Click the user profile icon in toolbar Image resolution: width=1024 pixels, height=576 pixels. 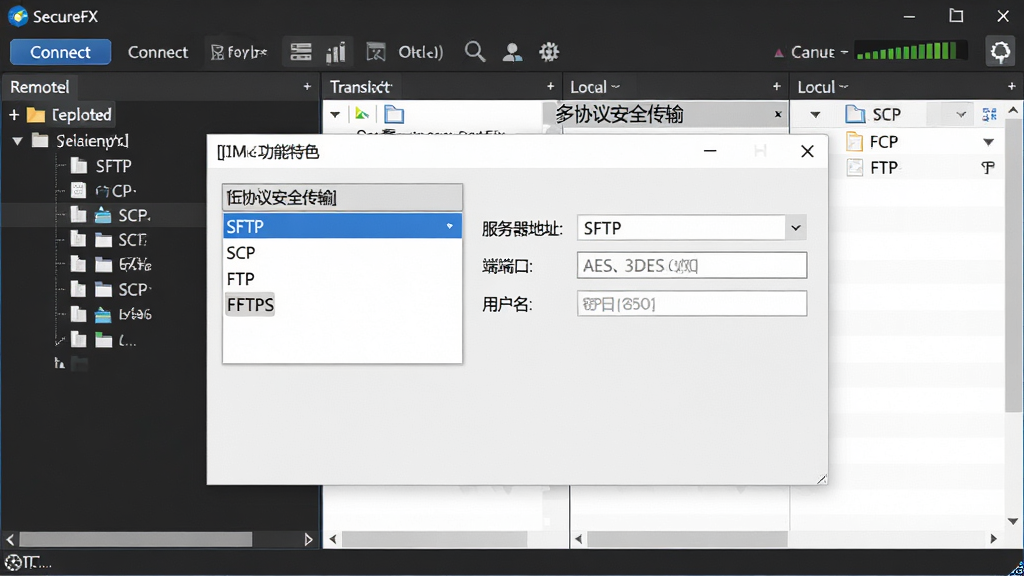[512, 52]
